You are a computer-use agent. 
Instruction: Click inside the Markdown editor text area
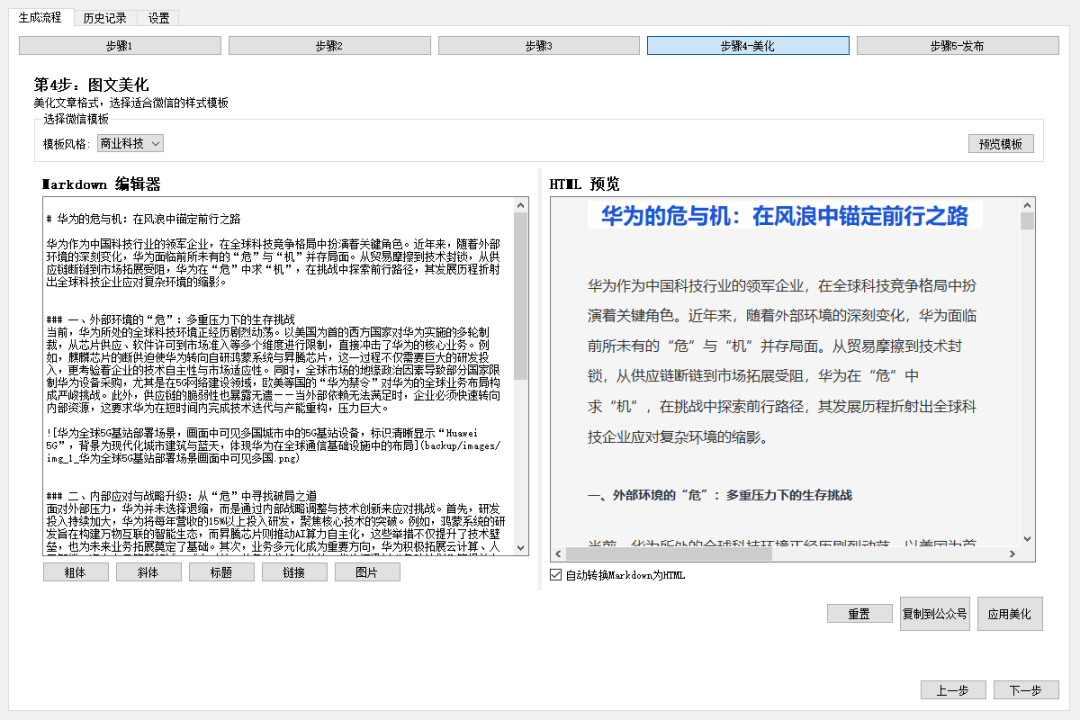tap(278, 376)
